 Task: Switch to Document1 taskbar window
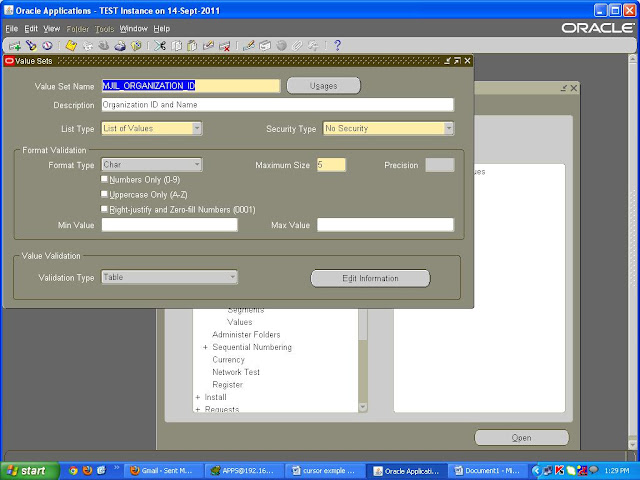point(487,471)
